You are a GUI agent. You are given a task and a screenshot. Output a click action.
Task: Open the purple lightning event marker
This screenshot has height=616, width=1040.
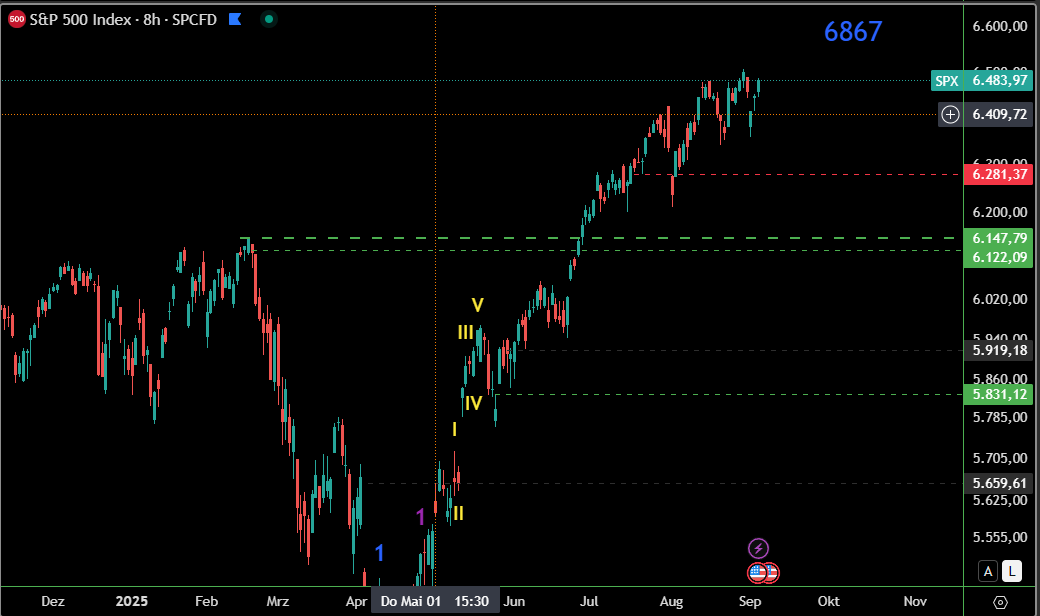[x=758, y=548]
